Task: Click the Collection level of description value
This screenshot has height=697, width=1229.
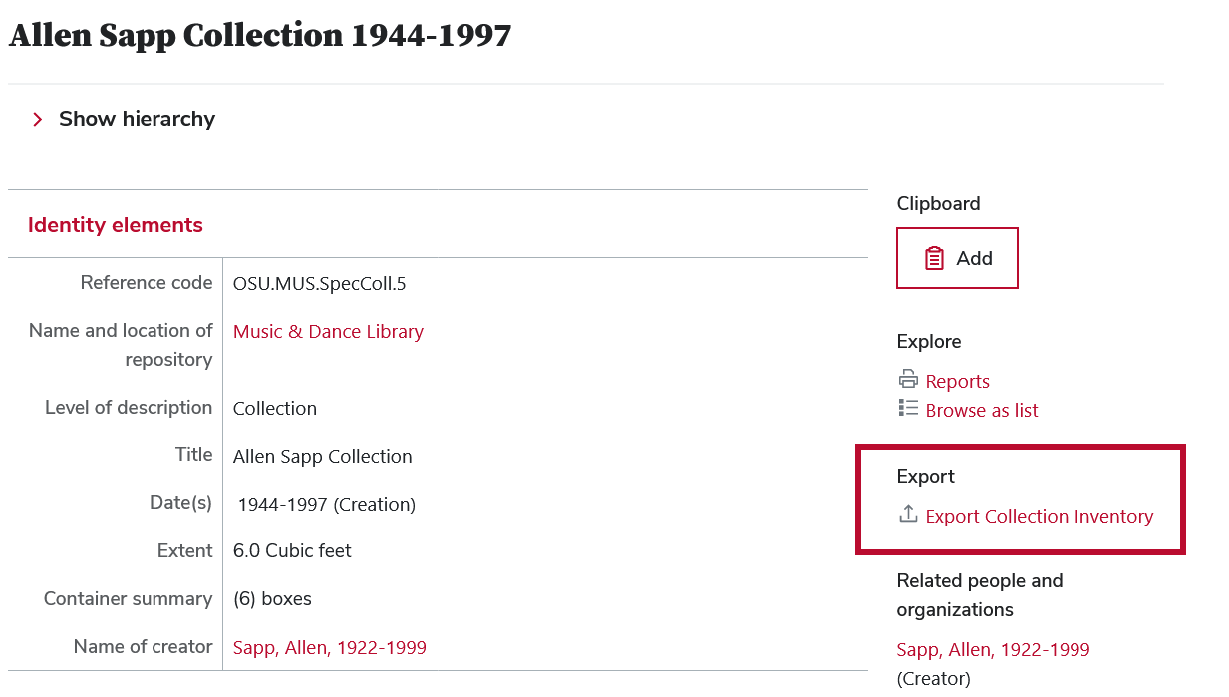Action: click(275, 408)
